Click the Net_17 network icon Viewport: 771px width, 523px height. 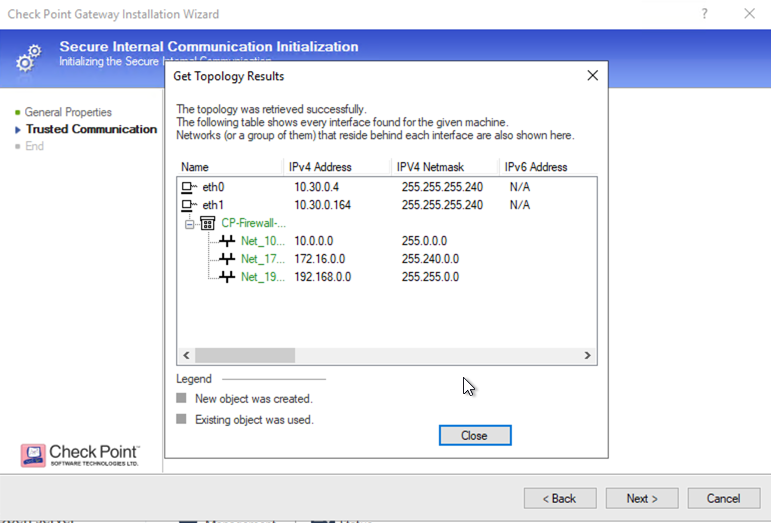226,259
